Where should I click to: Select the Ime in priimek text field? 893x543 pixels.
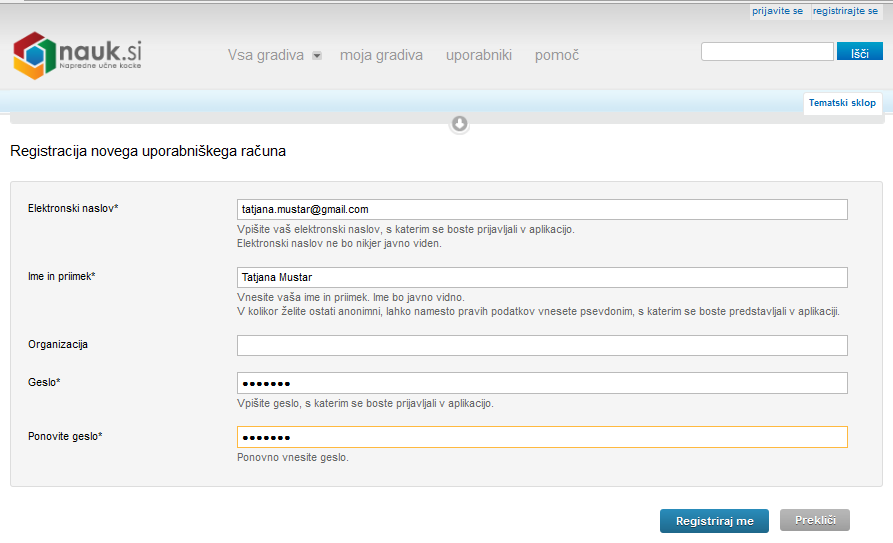(542, 277)
